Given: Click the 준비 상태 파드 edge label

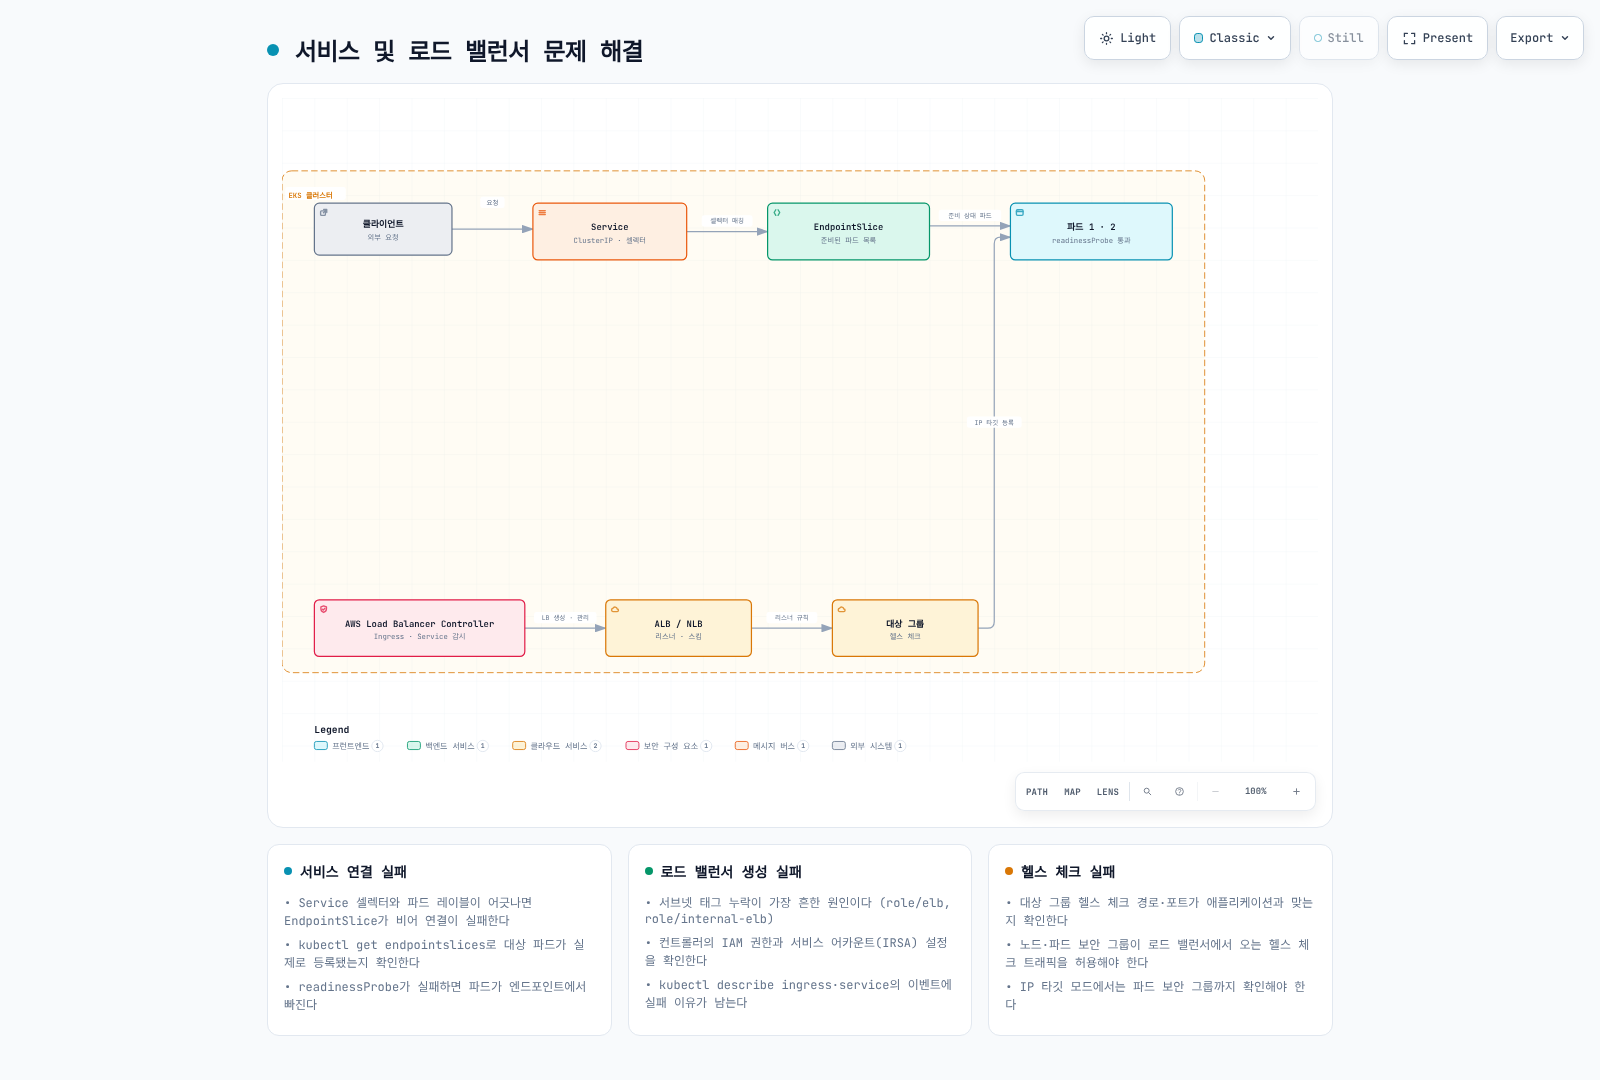Looking at the screenshot, I should 970,216.
